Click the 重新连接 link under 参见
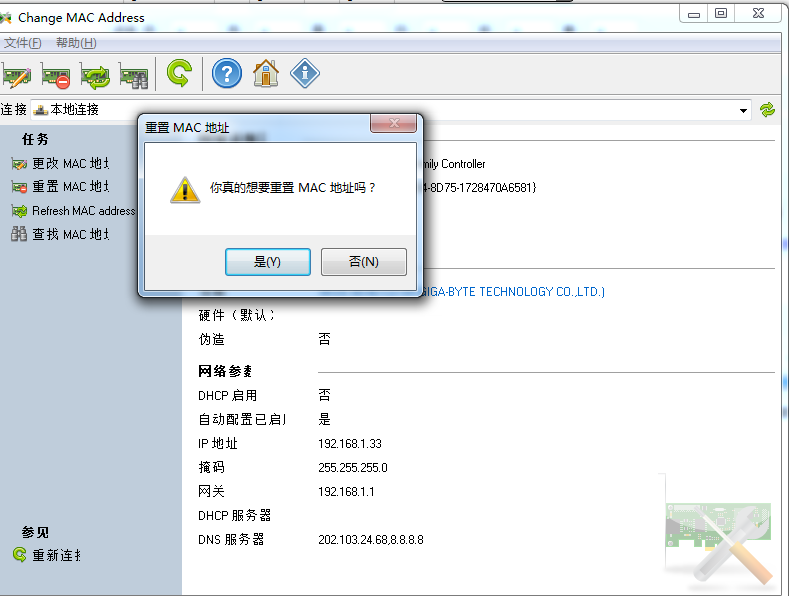This screenshot has height=596, width=789. pos(55,555)
